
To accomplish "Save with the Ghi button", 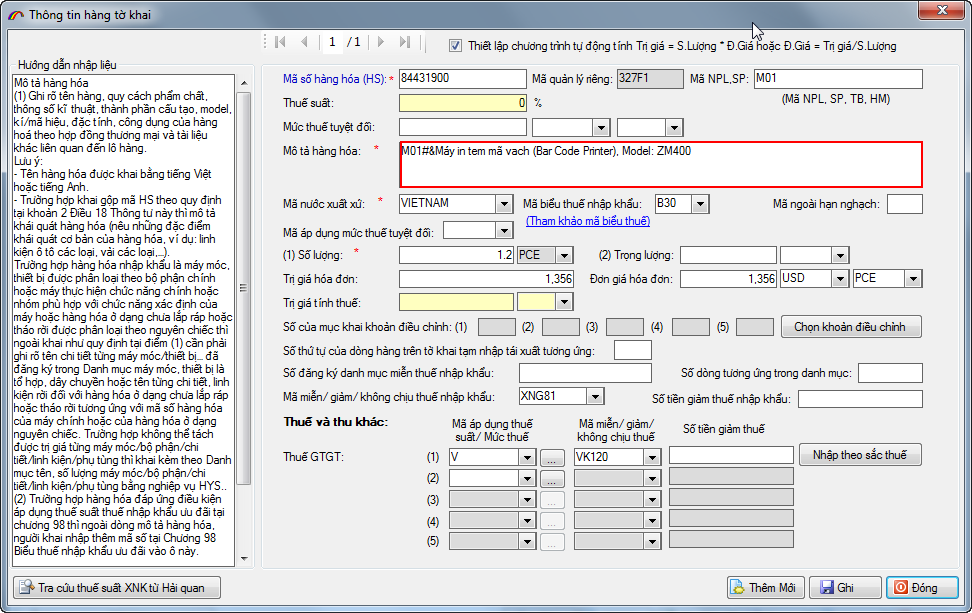I will point(845,588).
